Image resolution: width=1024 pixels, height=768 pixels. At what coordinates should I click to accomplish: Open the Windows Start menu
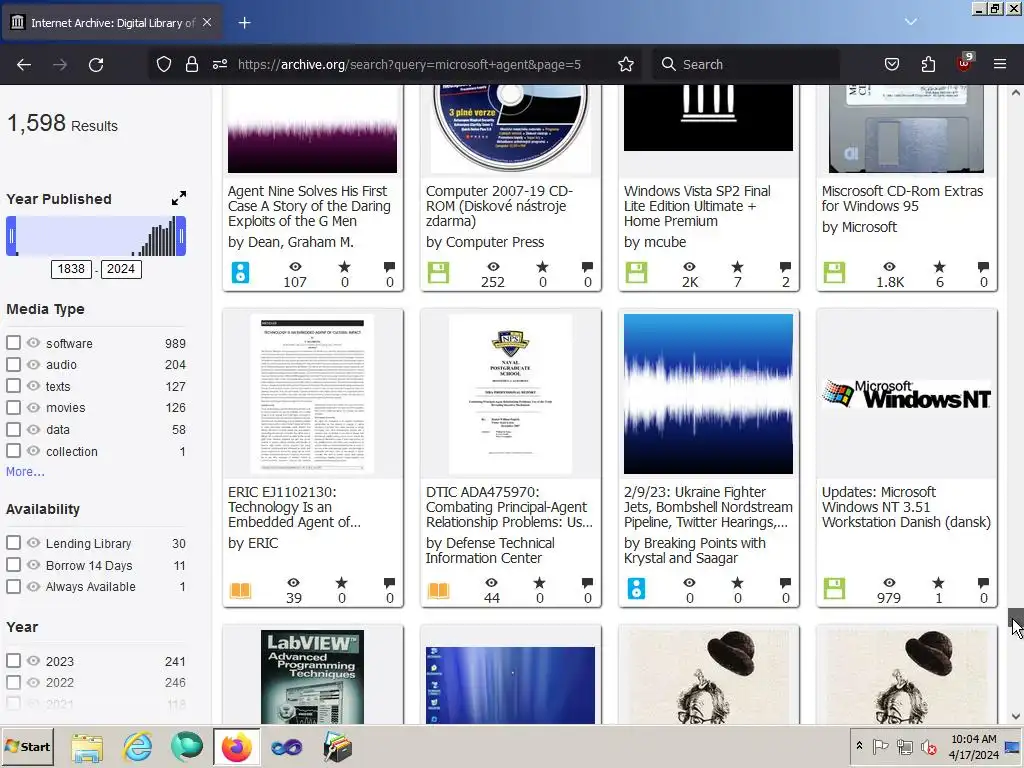tap(27, 746)
